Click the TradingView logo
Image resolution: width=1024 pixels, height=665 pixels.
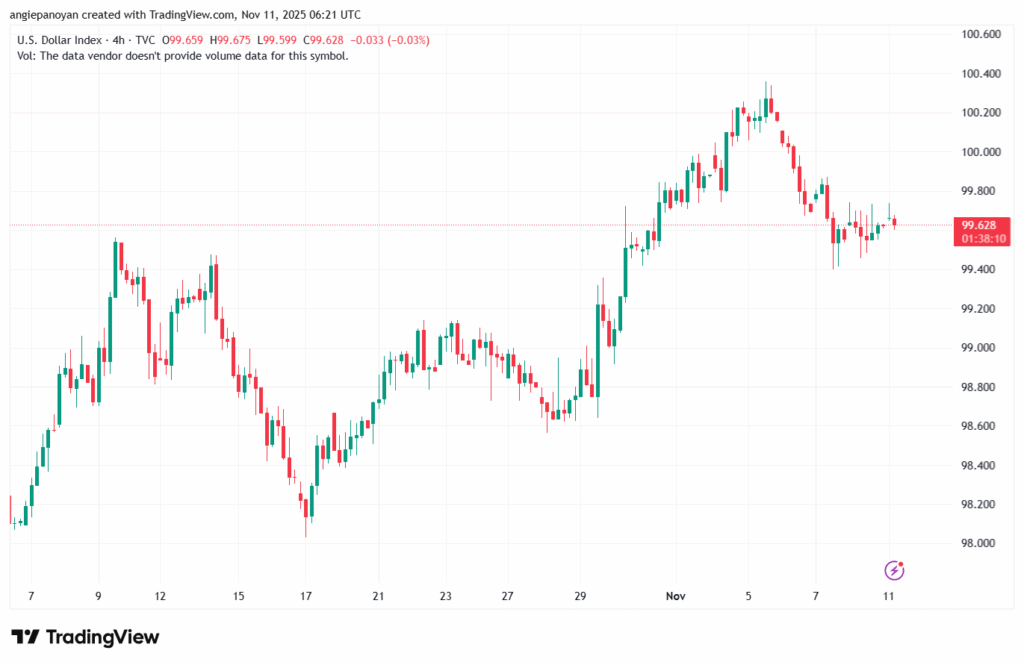coord(84,637)
